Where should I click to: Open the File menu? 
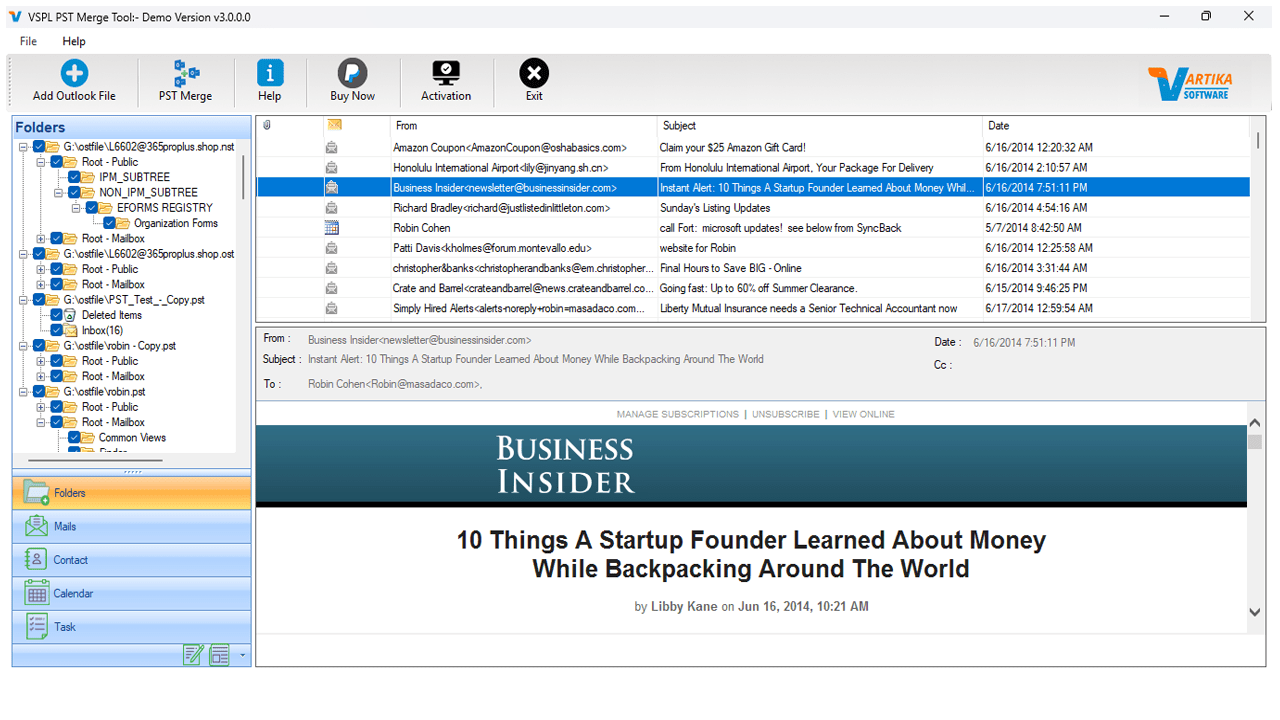[x=28, y=41]
